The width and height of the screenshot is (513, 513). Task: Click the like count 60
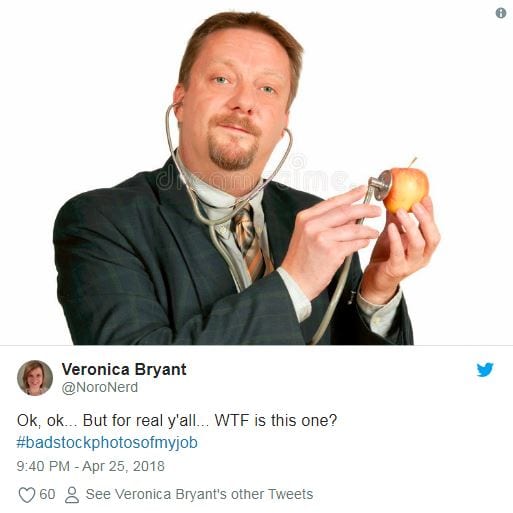point(47,494)
